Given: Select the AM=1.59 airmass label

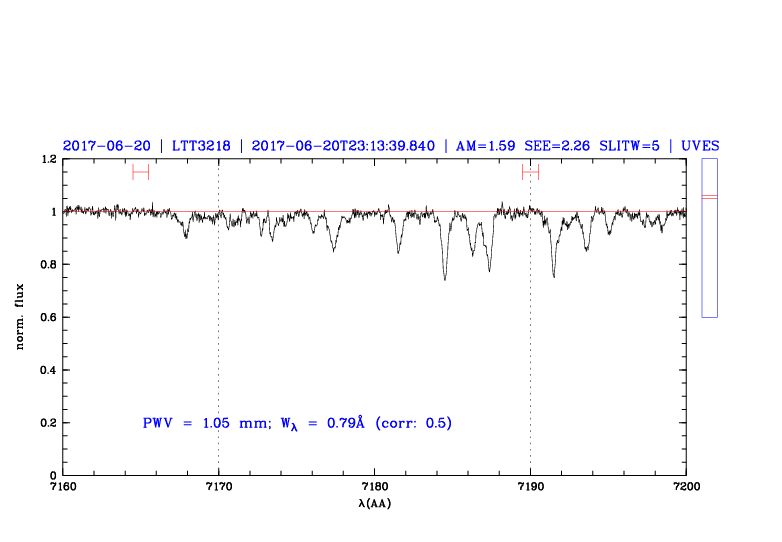Looking at the screenshot, I should pyautogui.click(x=485, y=146).
